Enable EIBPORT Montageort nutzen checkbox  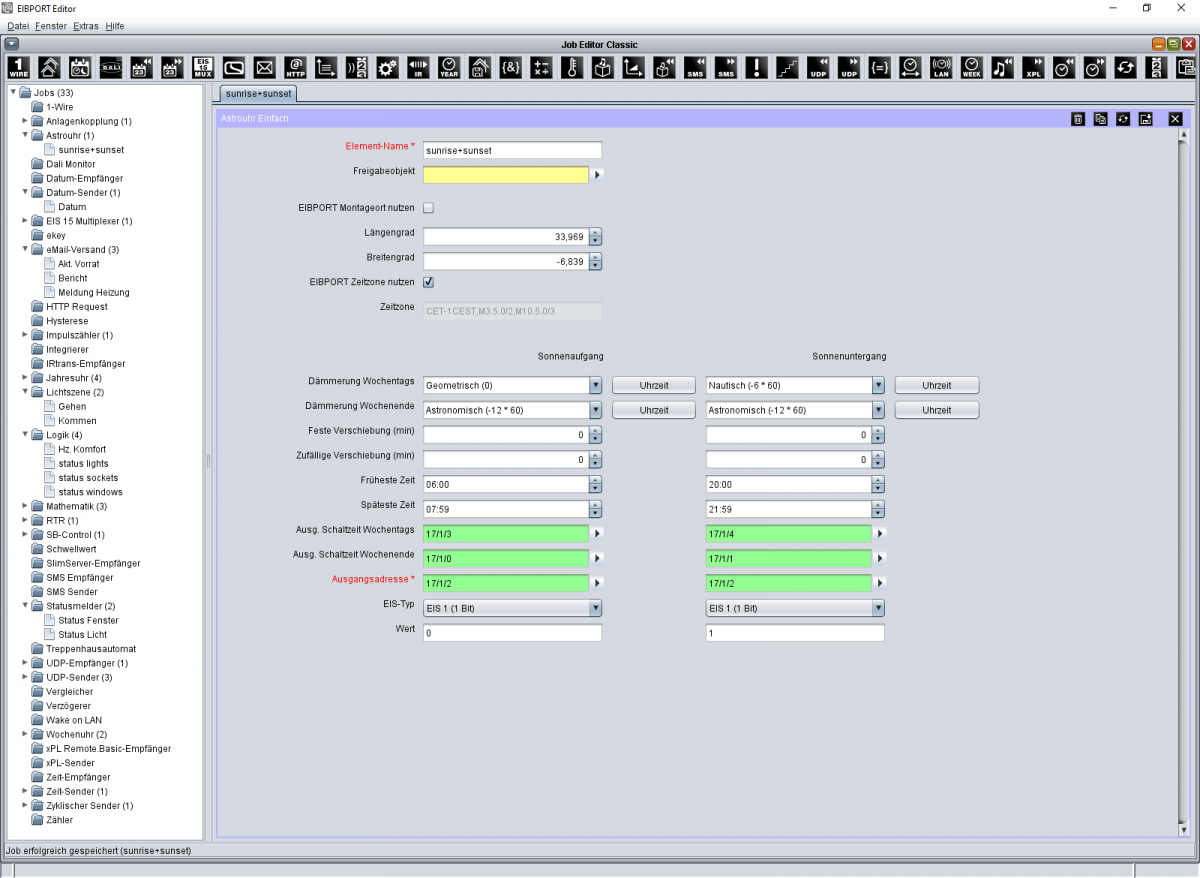428,208
